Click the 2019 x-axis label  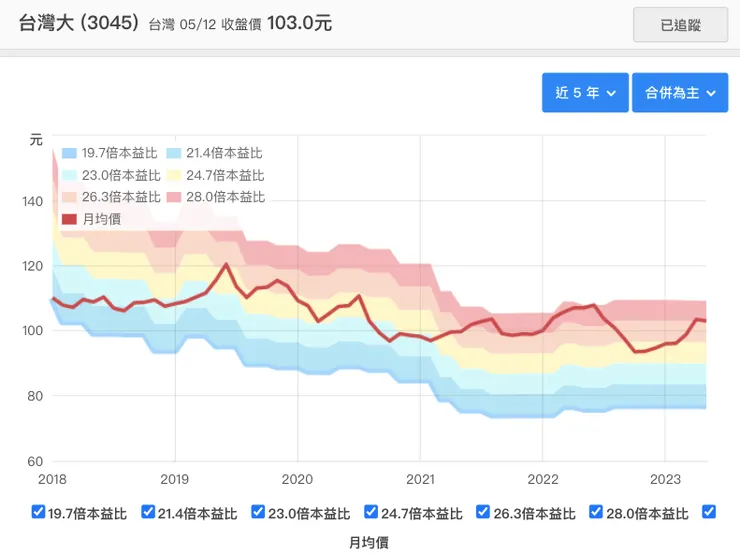click(x=175, y=480)
